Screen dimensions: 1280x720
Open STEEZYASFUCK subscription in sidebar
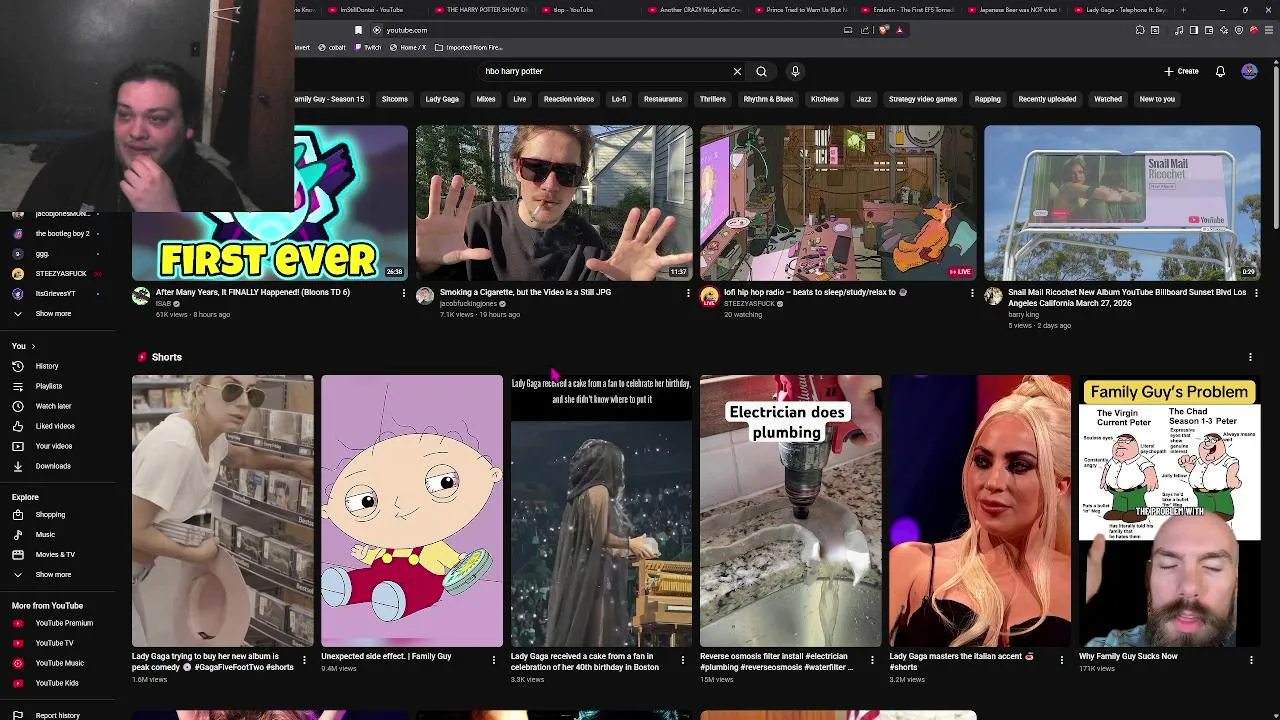(61, 274)
